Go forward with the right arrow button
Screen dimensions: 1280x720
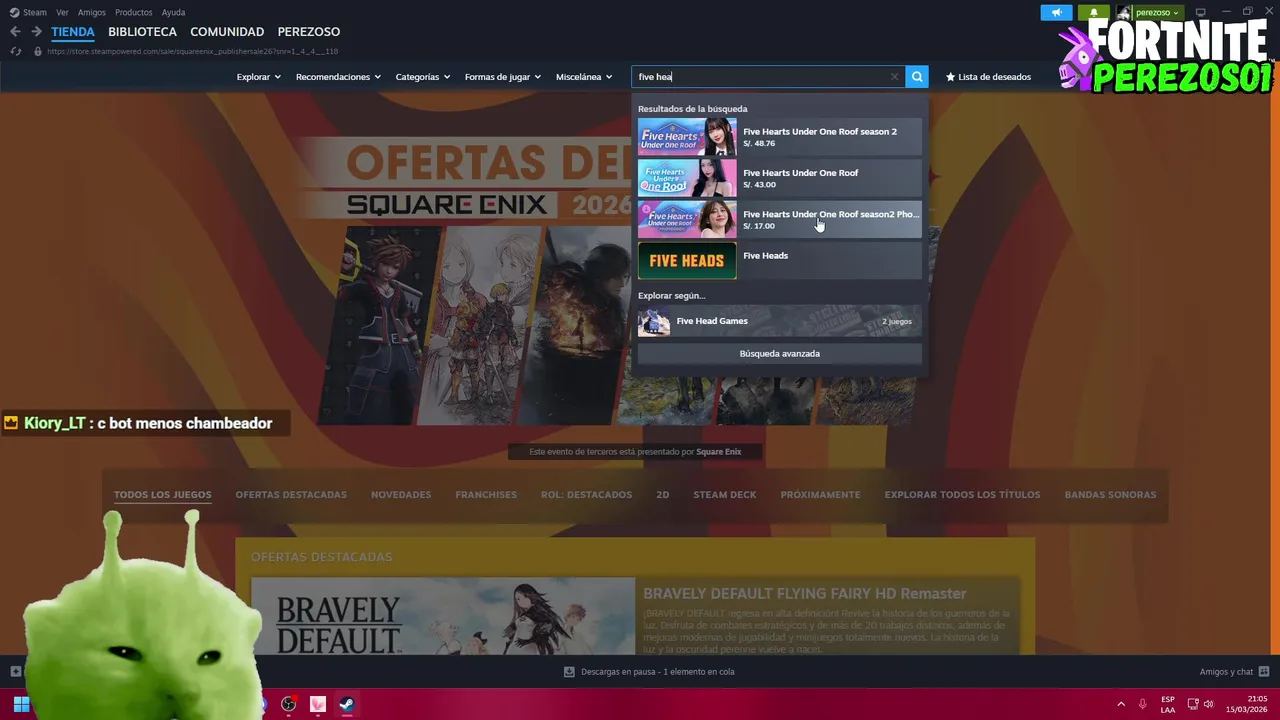36,32
